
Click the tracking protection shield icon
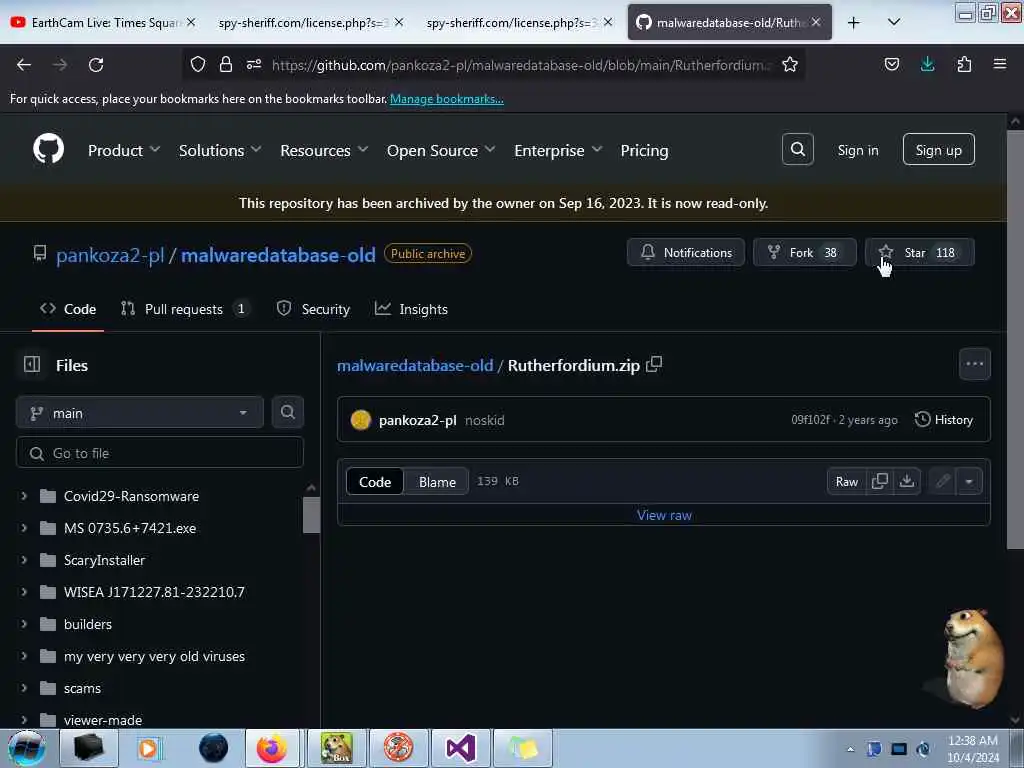pyautogui.click(x=198, y=64)
